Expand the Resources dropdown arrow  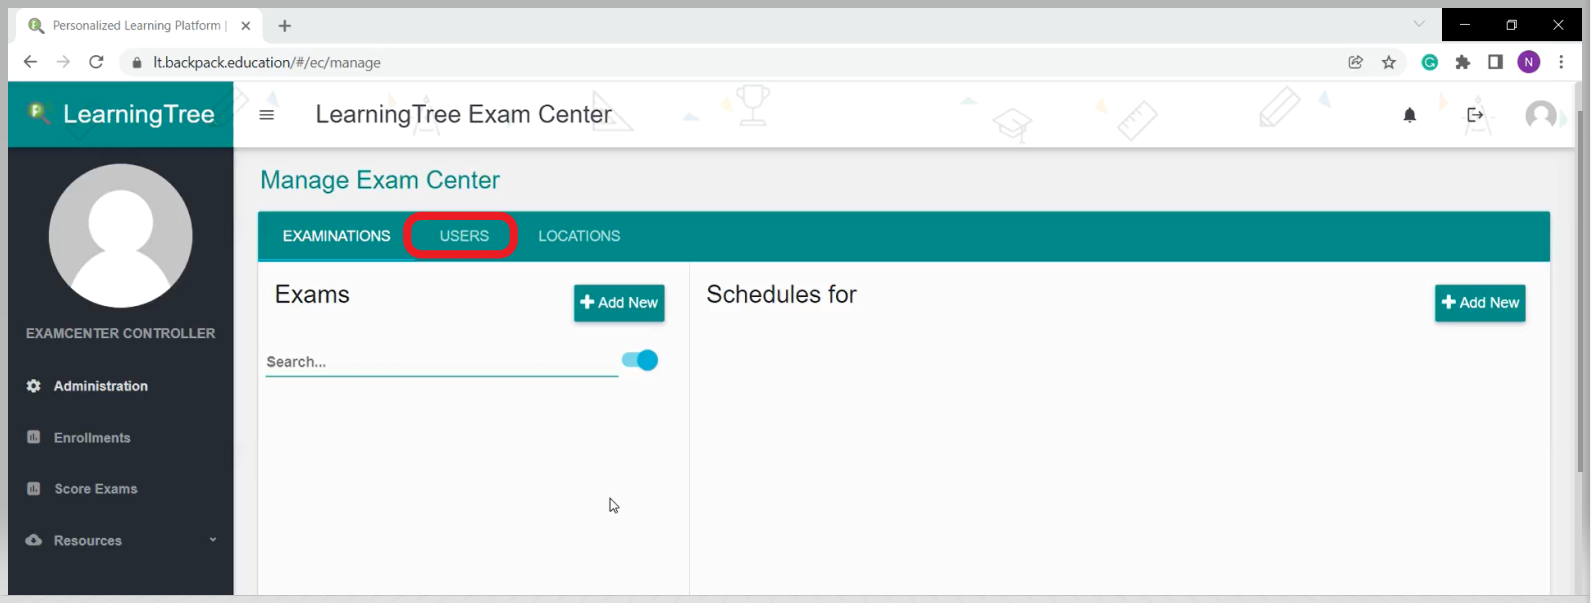pos(212,540)
